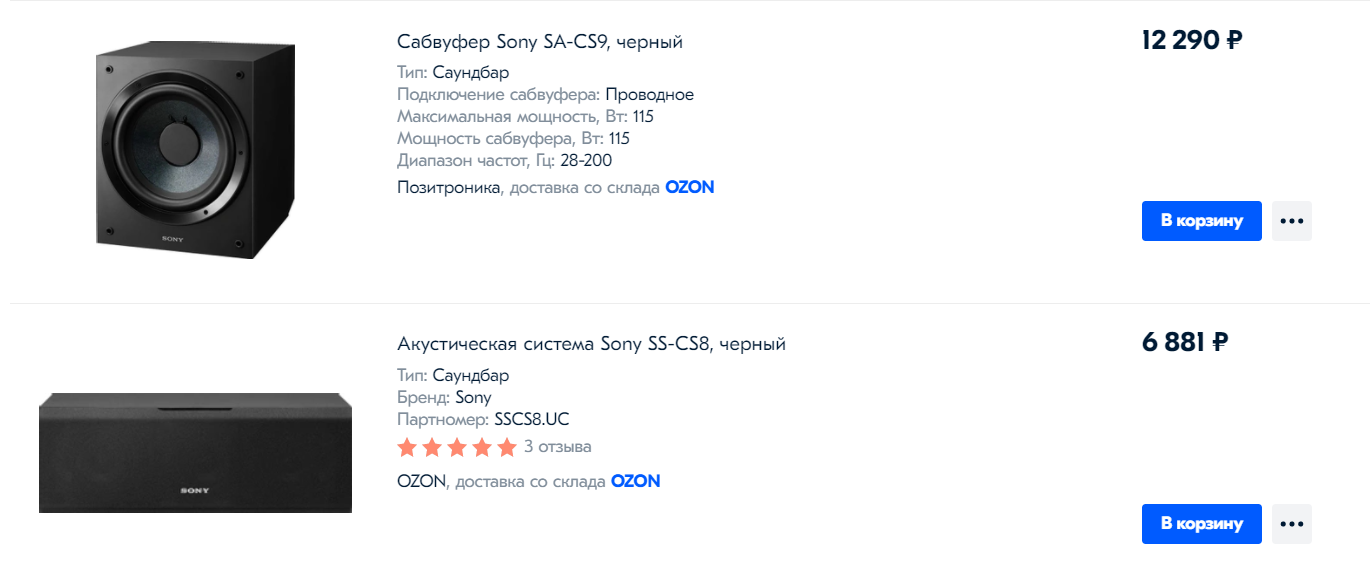Click blue OZON warehouse logo under SS-CS8 listing
This screenshot has height=564, width=1370.
635,481
